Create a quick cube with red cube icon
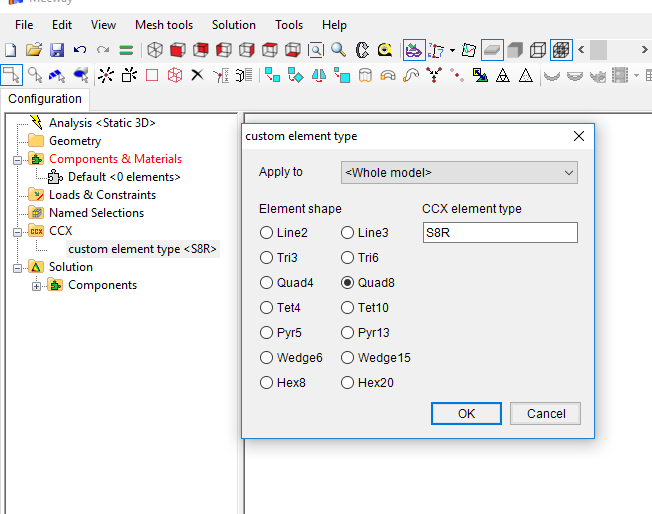The width and height of the screenshot is (652, 514). [175, 76]
